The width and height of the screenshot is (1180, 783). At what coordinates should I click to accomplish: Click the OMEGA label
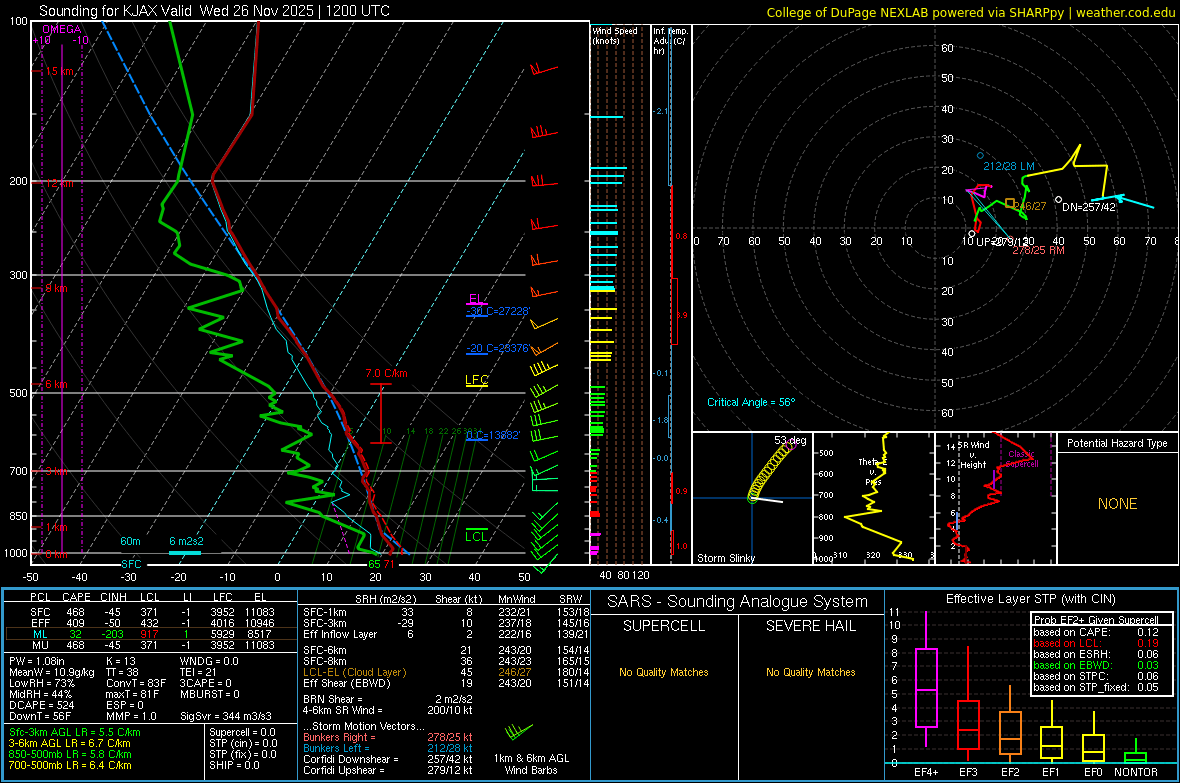[x=61, y=29]
